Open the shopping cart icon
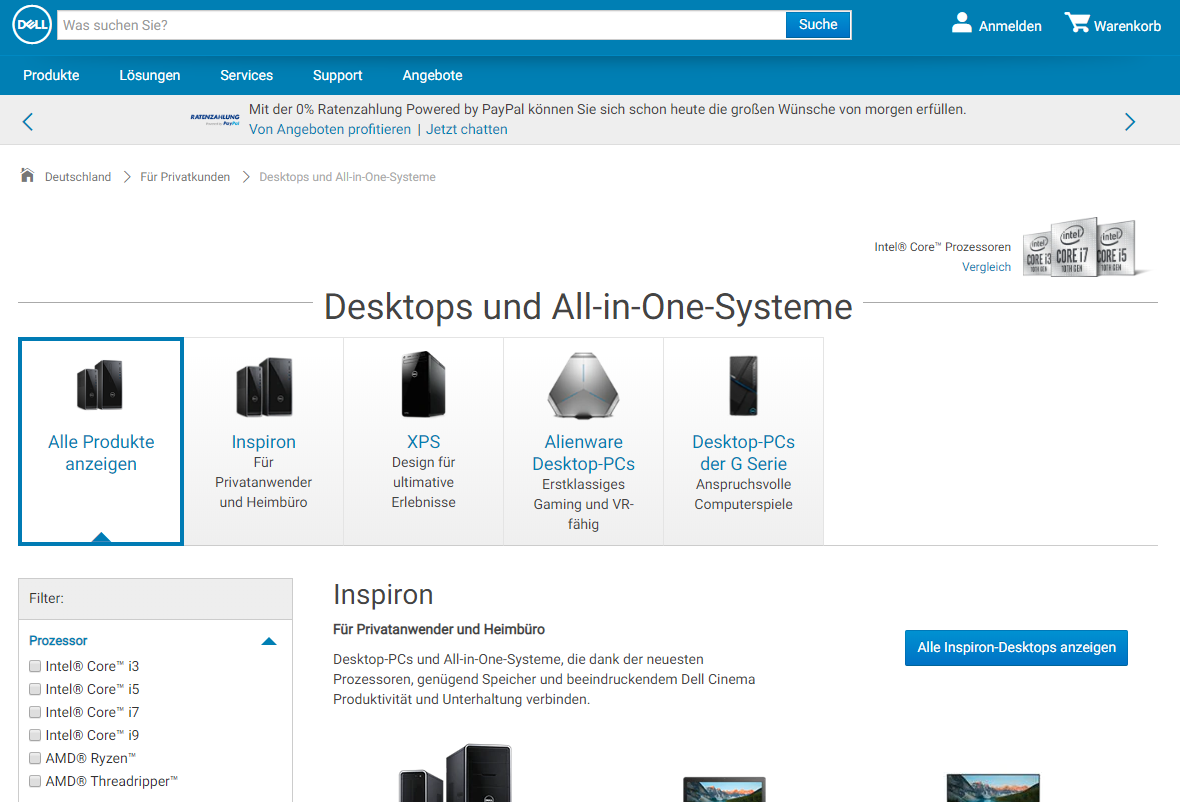 [x=1077, y=23]
